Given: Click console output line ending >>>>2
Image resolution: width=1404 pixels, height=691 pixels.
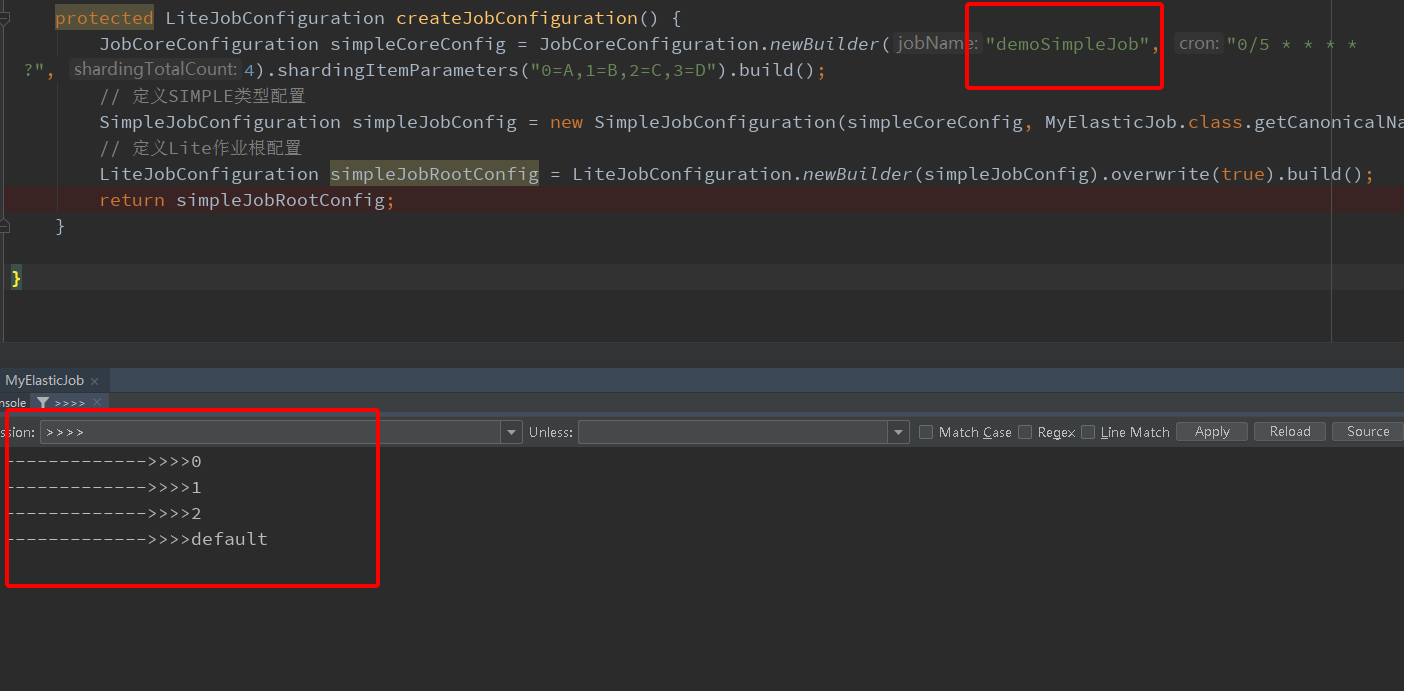Looking at the screenshot, I should pyautogui.click(x=103, y=513).
